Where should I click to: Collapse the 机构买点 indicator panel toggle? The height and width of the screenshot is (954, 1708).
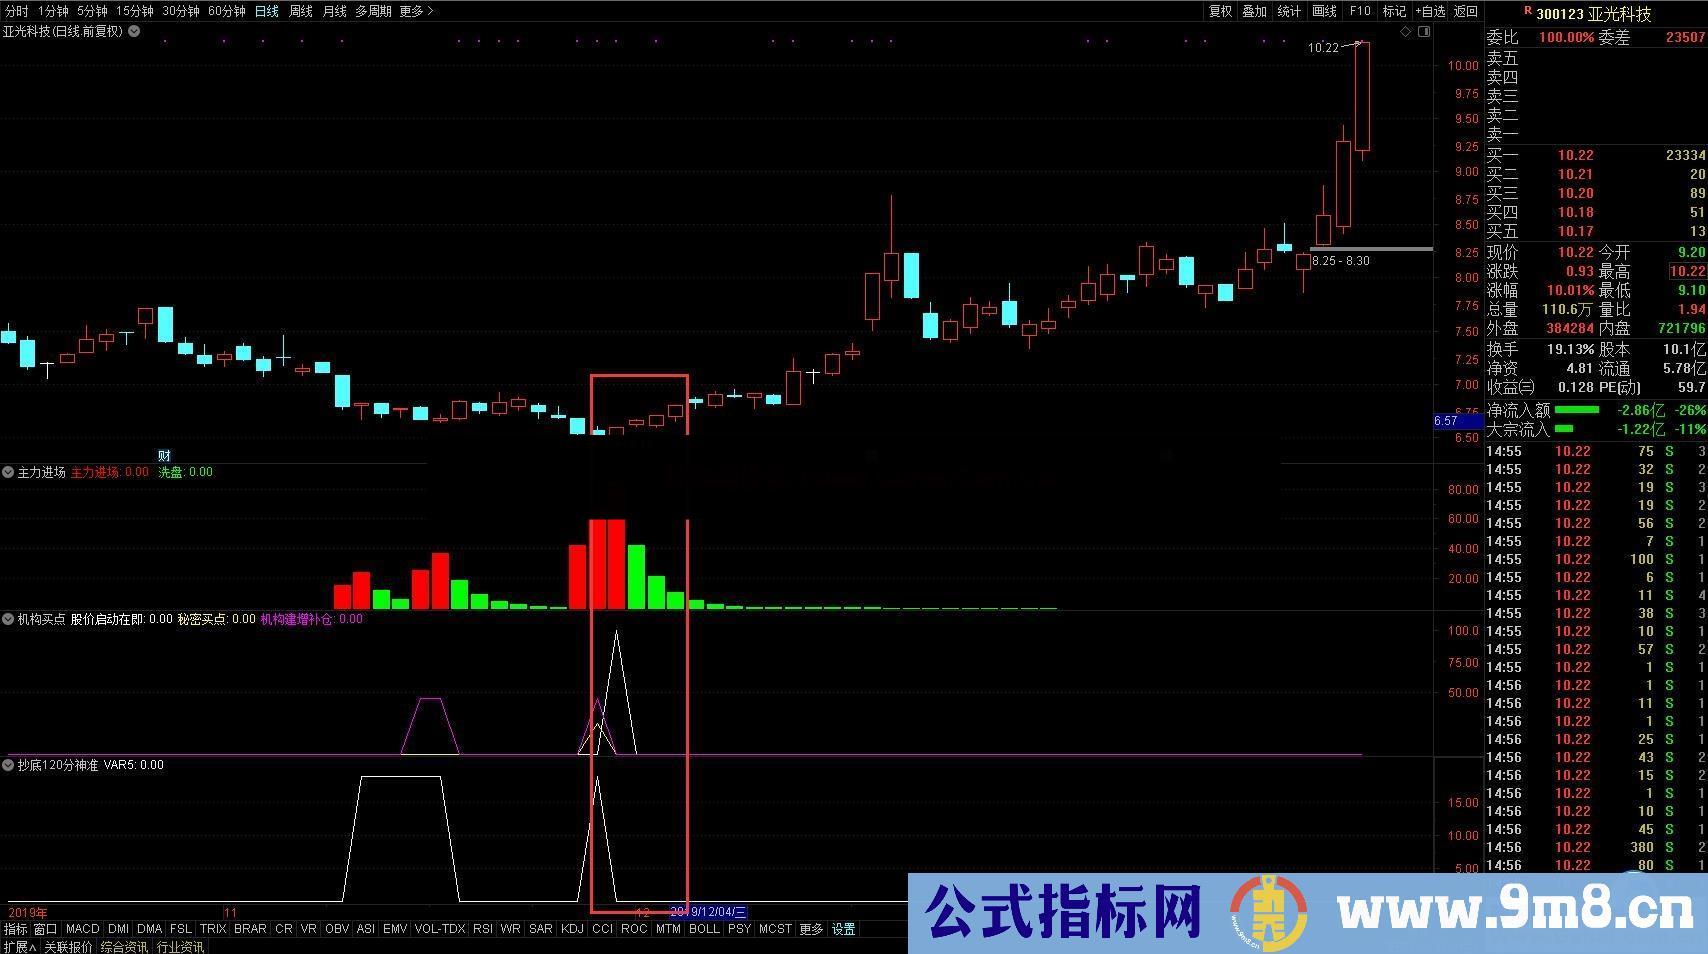8,618
